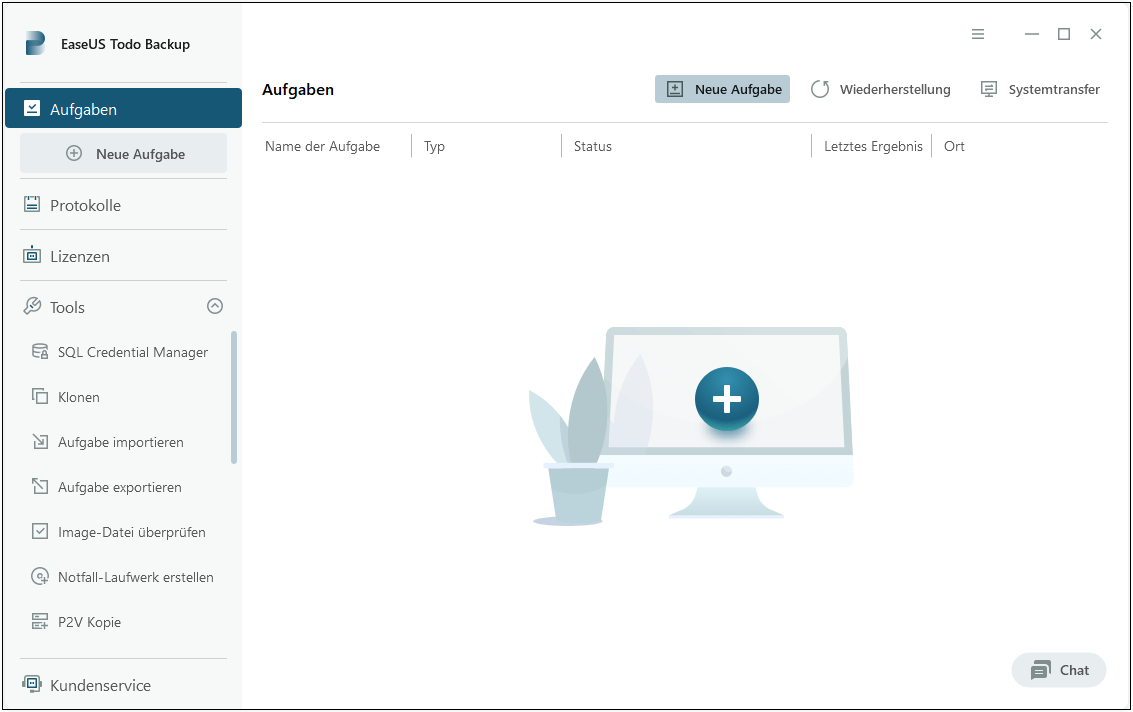The image size is (1133, 712).
Task: Open the Chat button
Action: [1059, 670]
